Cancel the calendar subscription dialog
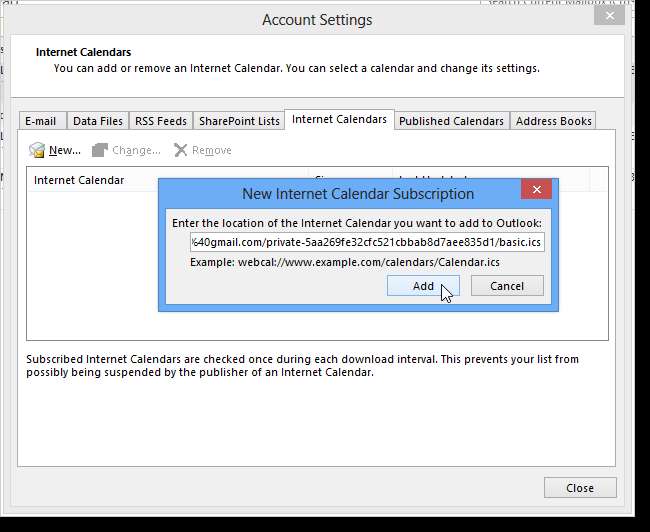The height and width of the screenshot is (532, 650). coord(507,286)
